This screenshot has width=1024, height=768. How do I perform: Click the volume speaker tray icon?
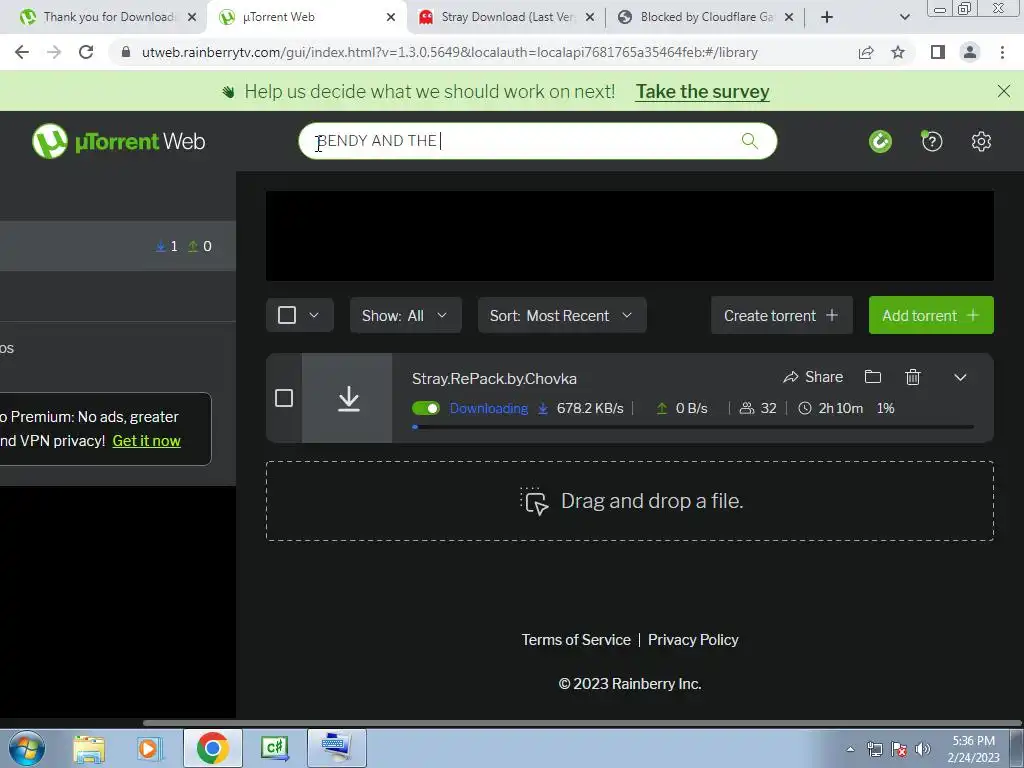click(923, 749)
